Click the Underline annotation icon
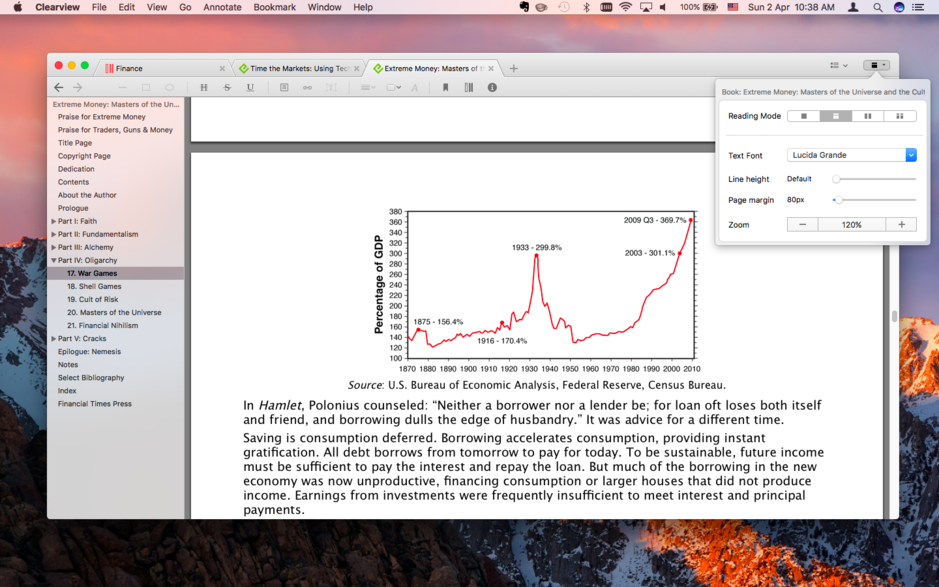The image size is (939, 587). click(251, 87)
